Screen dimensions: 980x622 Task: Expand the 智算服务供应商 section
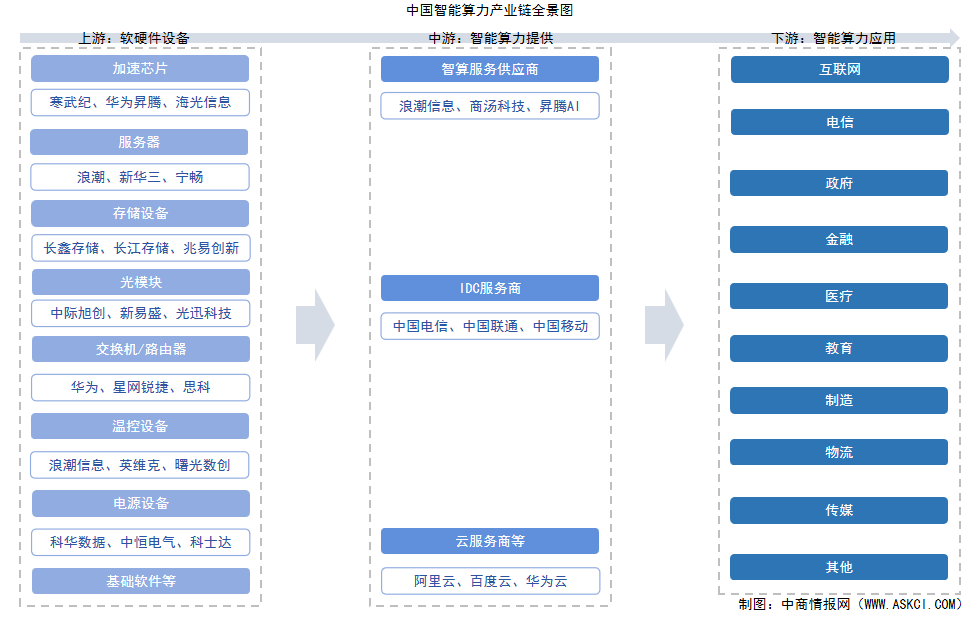(489, 68)
